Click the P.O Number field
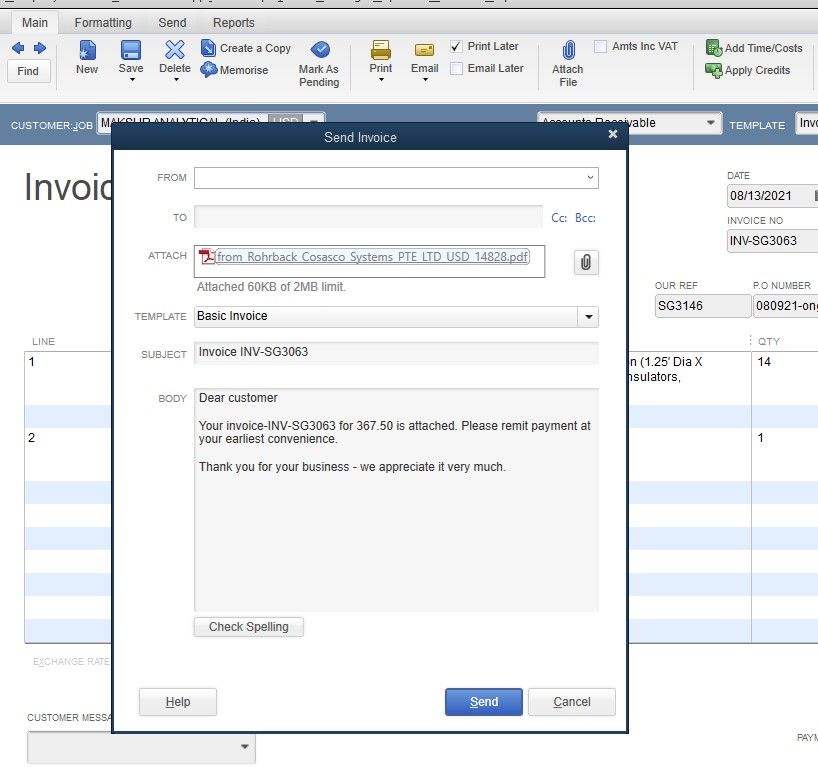The image size is (818, 767). coord(785,306)
